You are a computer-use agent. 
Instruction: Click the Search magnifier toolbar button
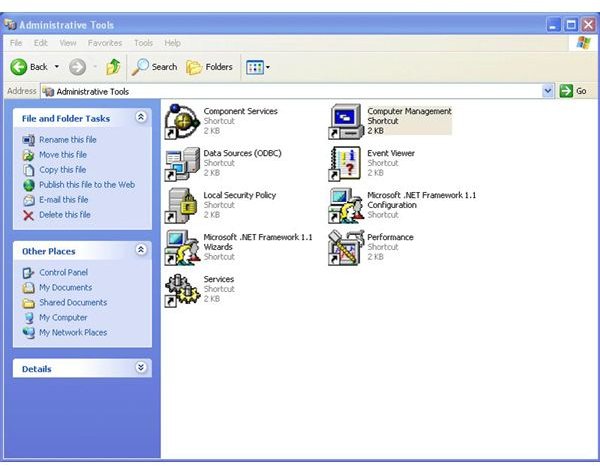[155, 67]
